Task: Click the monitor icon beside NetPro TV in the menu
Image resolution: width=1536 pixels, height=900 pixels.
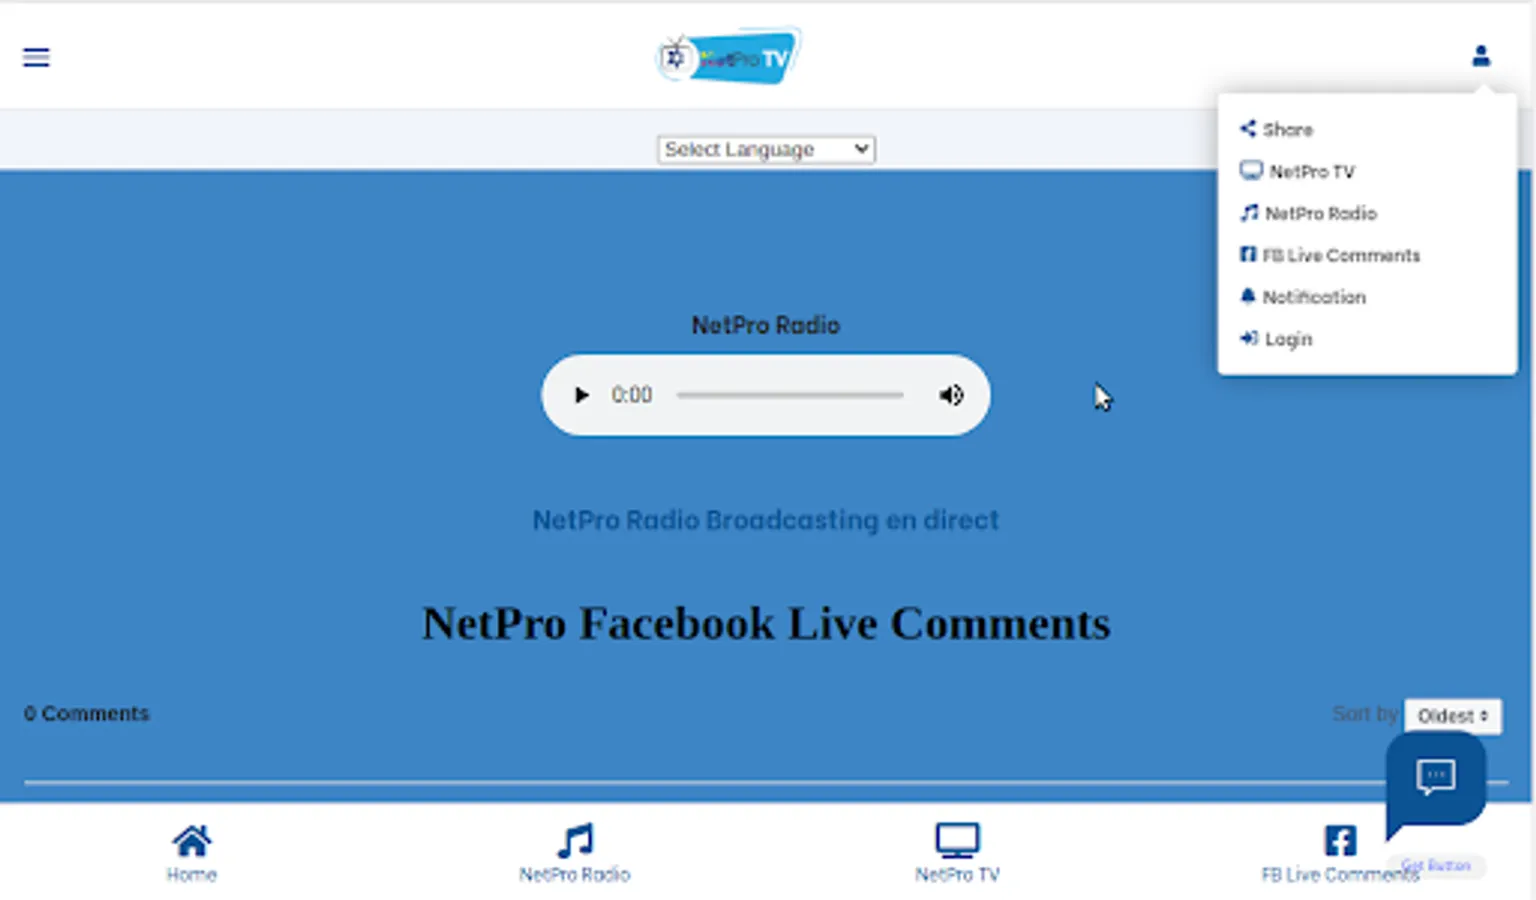Action: pyautogui.click(x=1251, y=171)
